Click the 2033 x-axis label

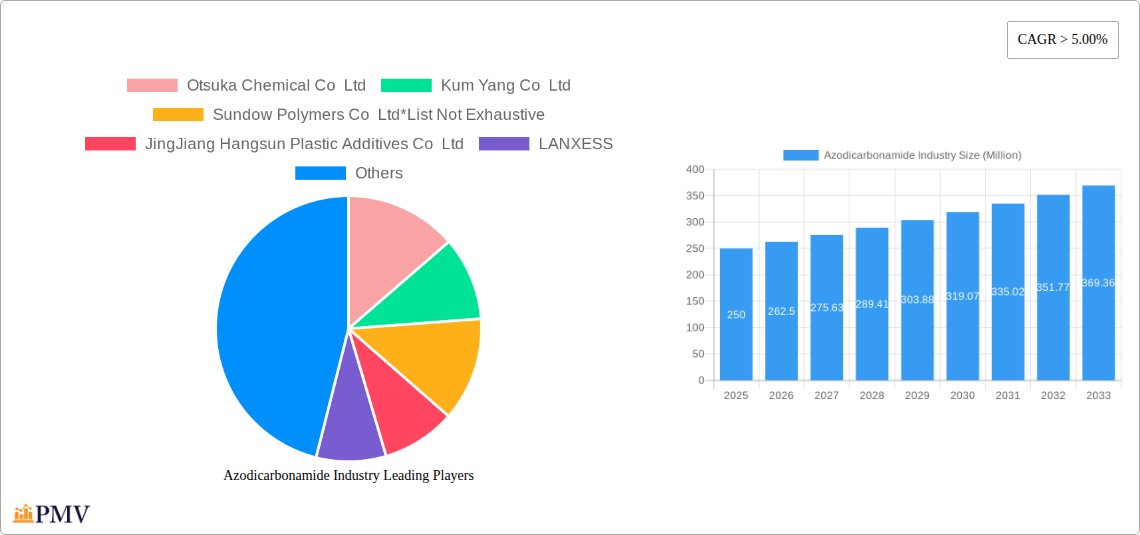click(x=1099, y=395)
